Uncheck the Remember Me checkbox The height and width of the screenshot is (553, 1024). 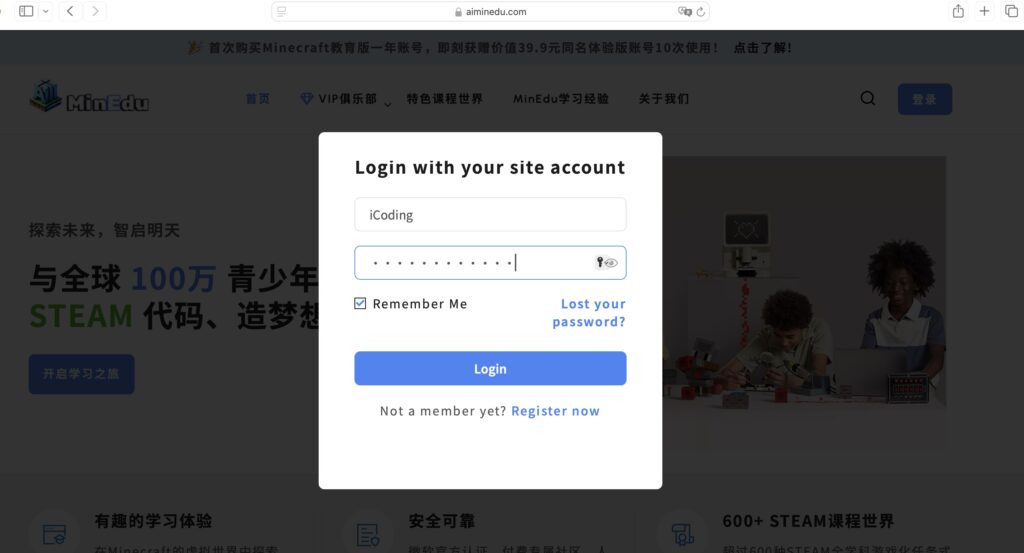tap(360, 304)
